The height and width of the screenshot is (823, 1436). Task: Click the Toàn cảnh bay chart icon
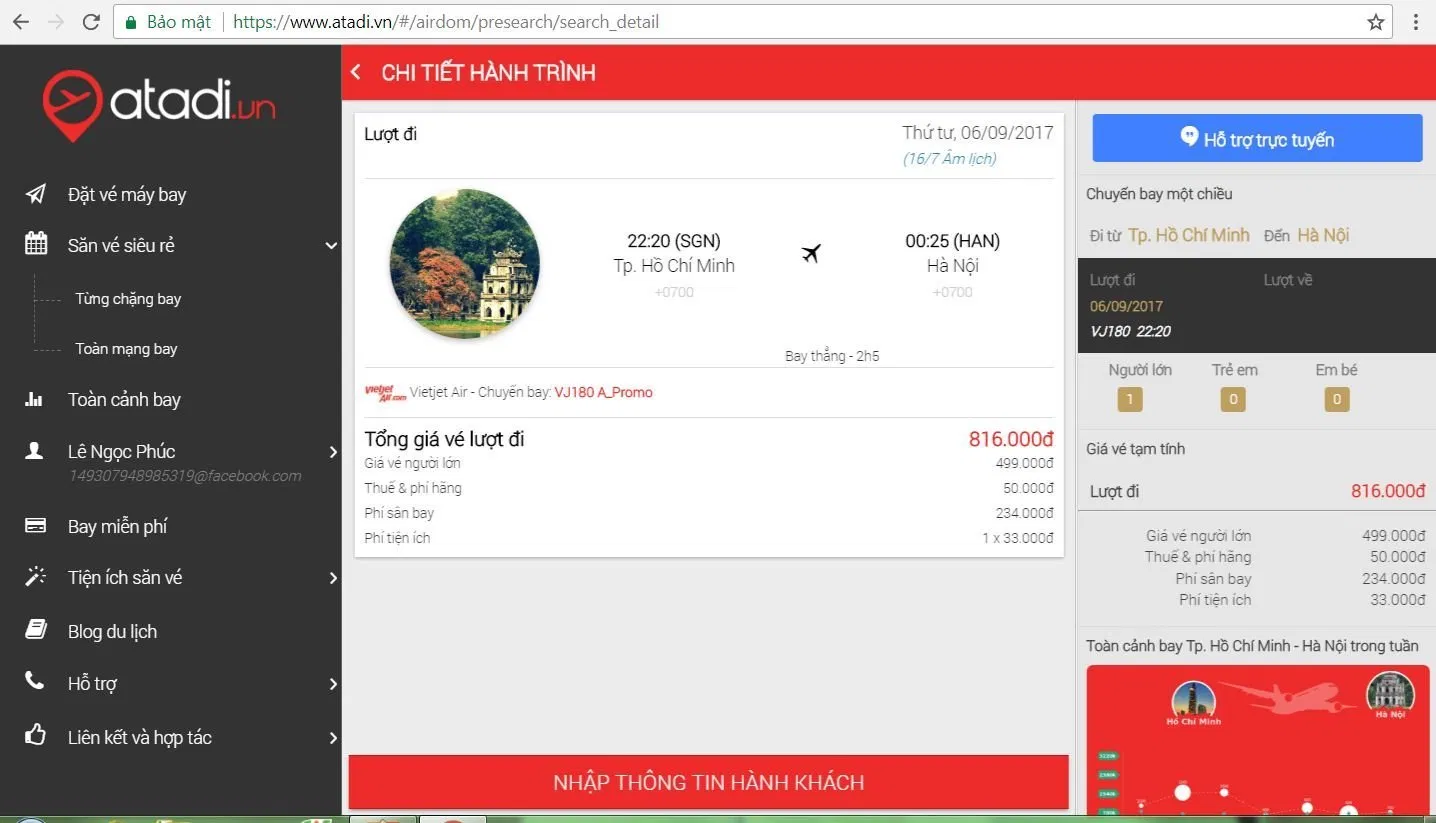[x=36, y=399]
